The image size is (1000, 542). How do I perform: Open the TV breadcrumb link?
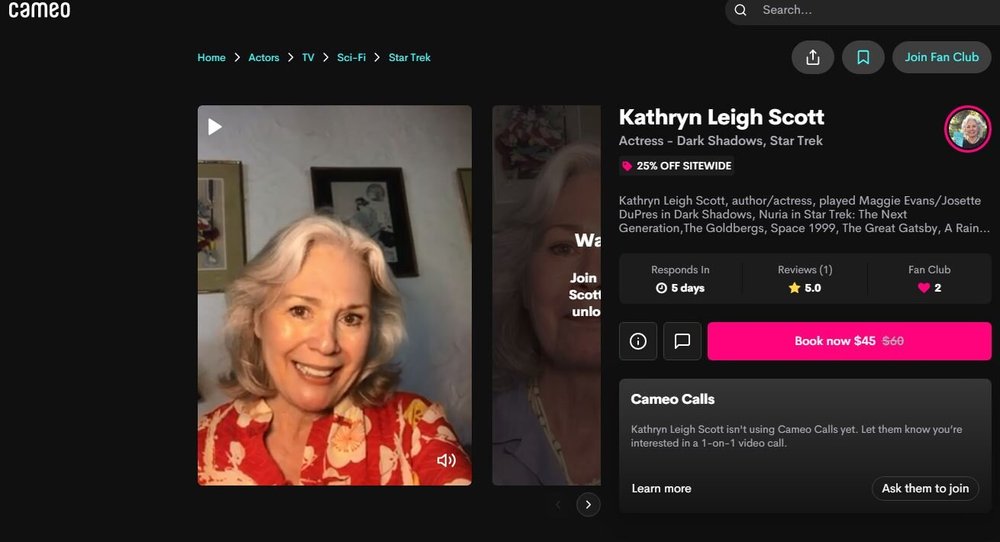click(x=308, y=57)
